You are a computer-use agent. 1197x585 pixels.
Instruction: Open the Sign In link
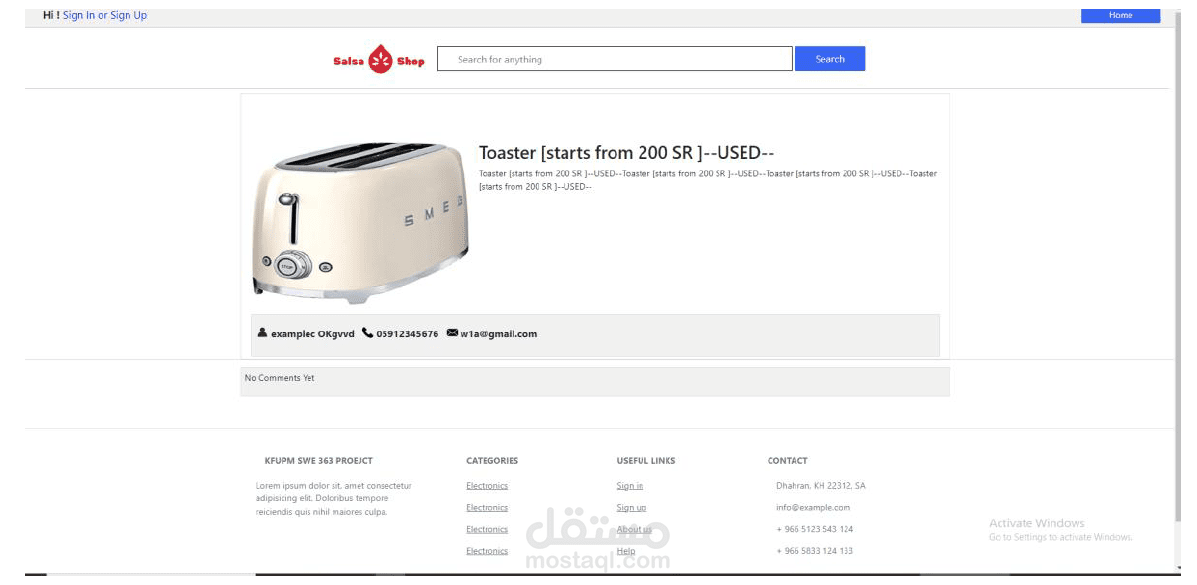click(x=79, y=15)
